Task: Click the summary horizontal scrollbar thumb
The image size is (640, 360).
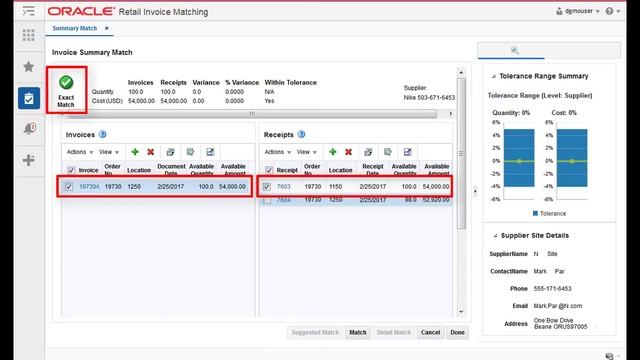Action: (x=252, y=113)
